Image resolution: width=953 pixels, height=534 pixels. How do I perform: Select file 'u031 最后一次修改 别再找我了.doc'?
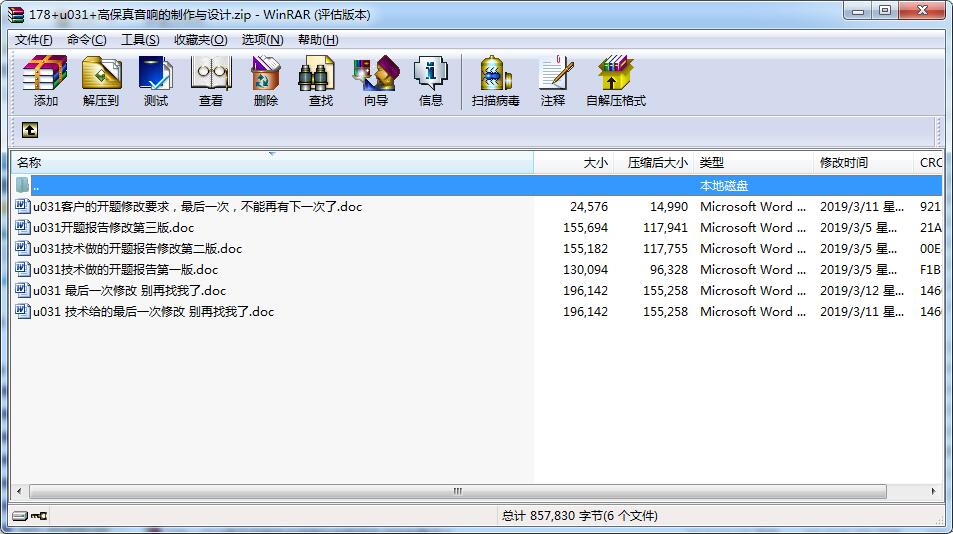tap(129, 290)
